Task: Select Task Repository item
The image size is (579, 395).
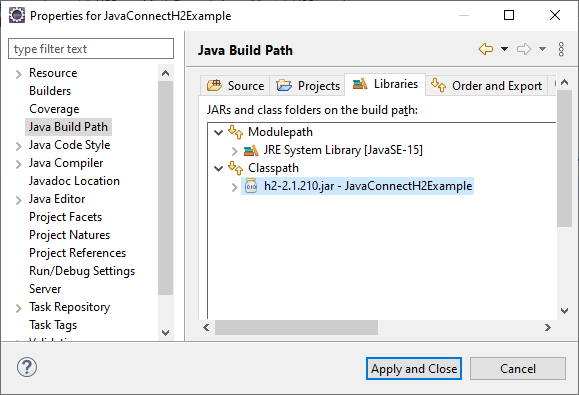Action: point(69,307)
